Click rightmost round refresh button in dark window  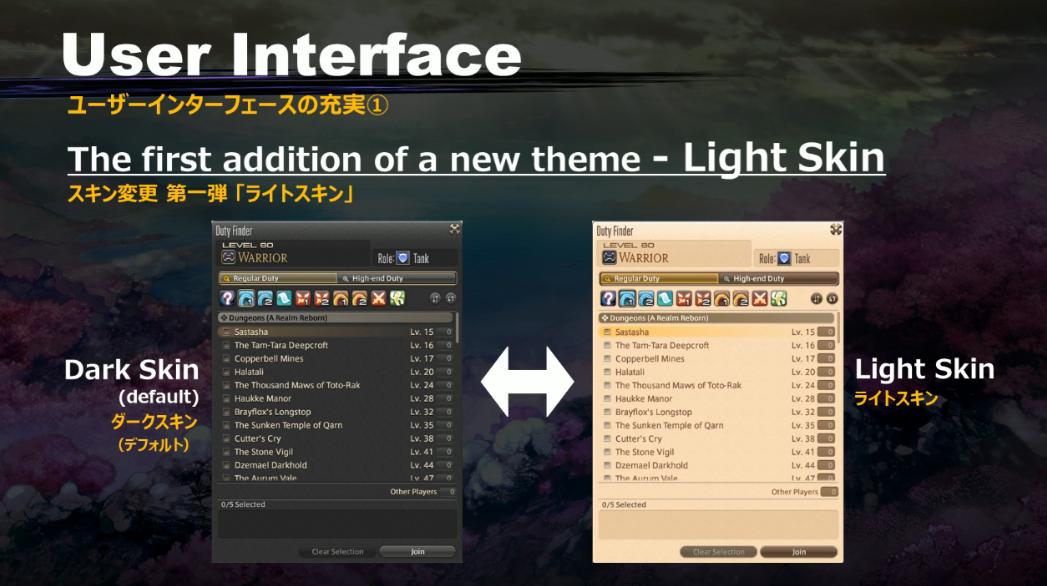451,298
